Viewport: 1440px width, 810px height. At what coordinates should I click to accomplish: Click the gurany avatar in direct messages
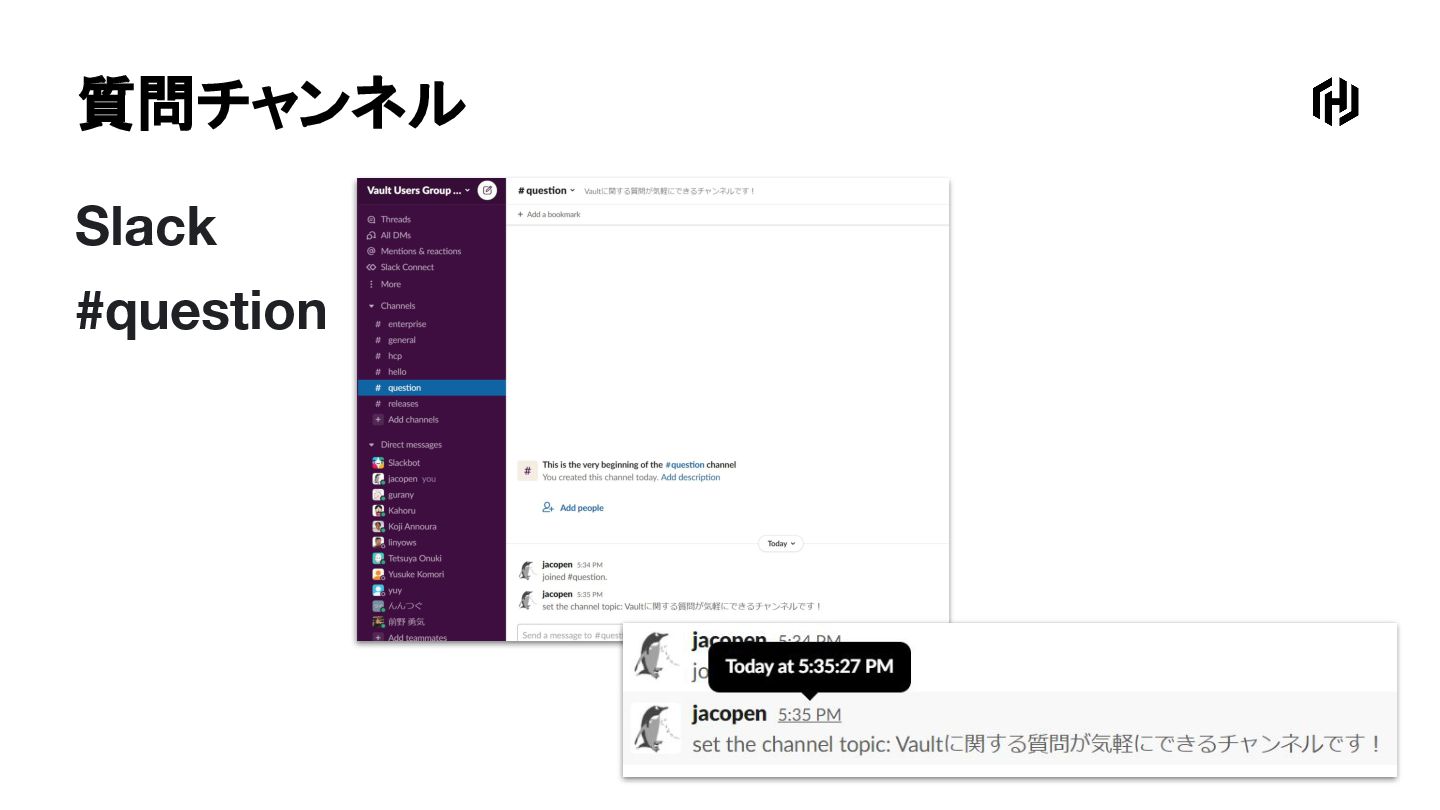378,495
